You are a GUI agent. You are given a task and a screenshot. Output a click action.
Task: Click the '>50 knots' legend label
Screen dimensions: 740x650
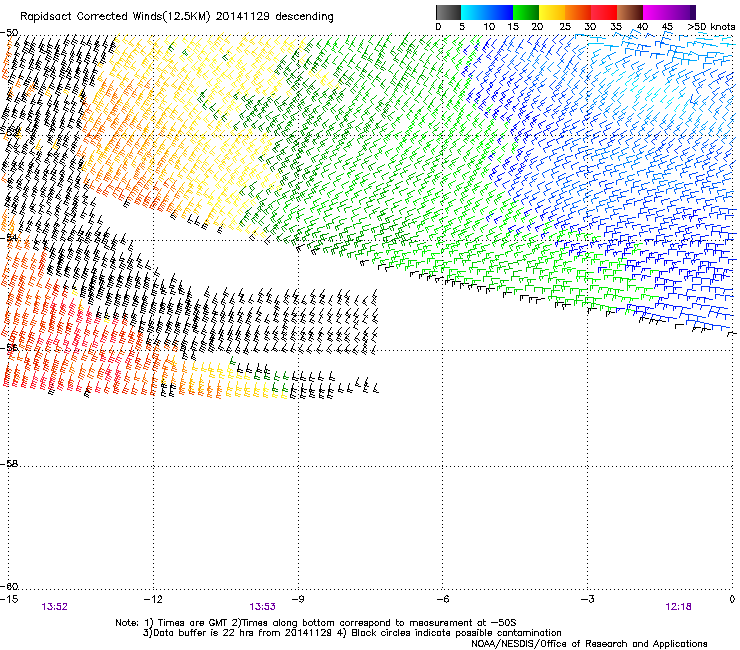(x=711, y=26)
